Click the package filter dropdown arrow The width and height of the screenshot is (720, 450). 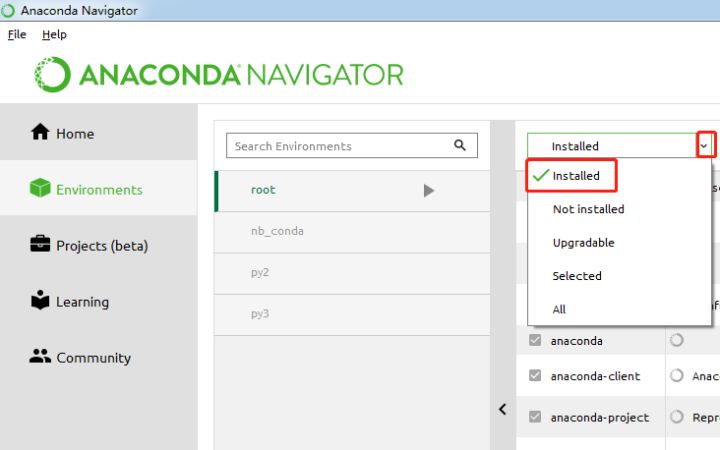pos(704,146)
